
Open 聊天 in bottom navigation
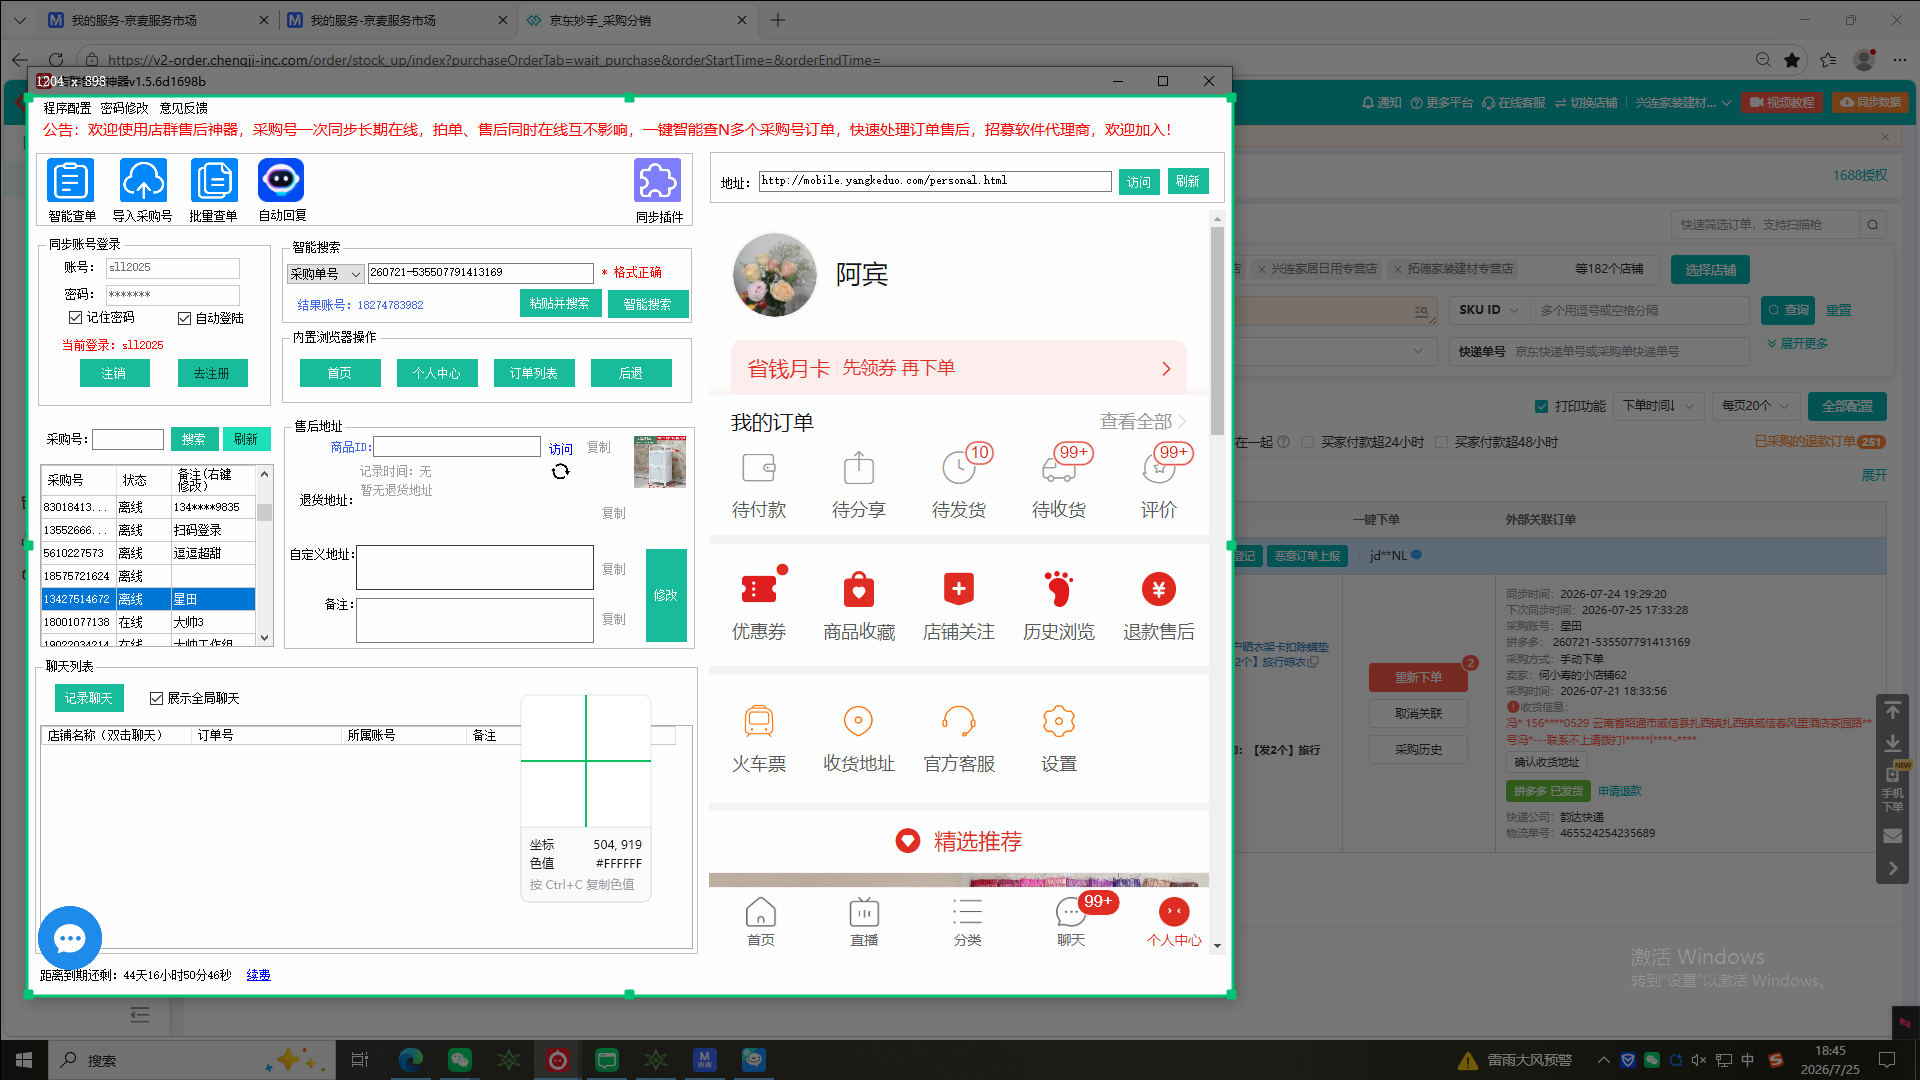point(1071,921)
